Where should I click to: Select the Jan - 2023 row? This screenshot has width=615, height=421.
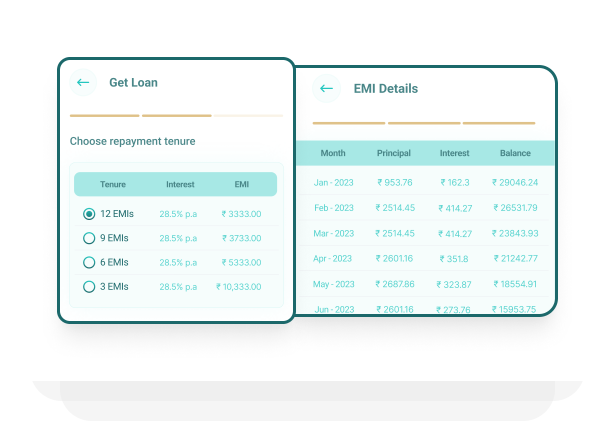click(x=334, y=183)
